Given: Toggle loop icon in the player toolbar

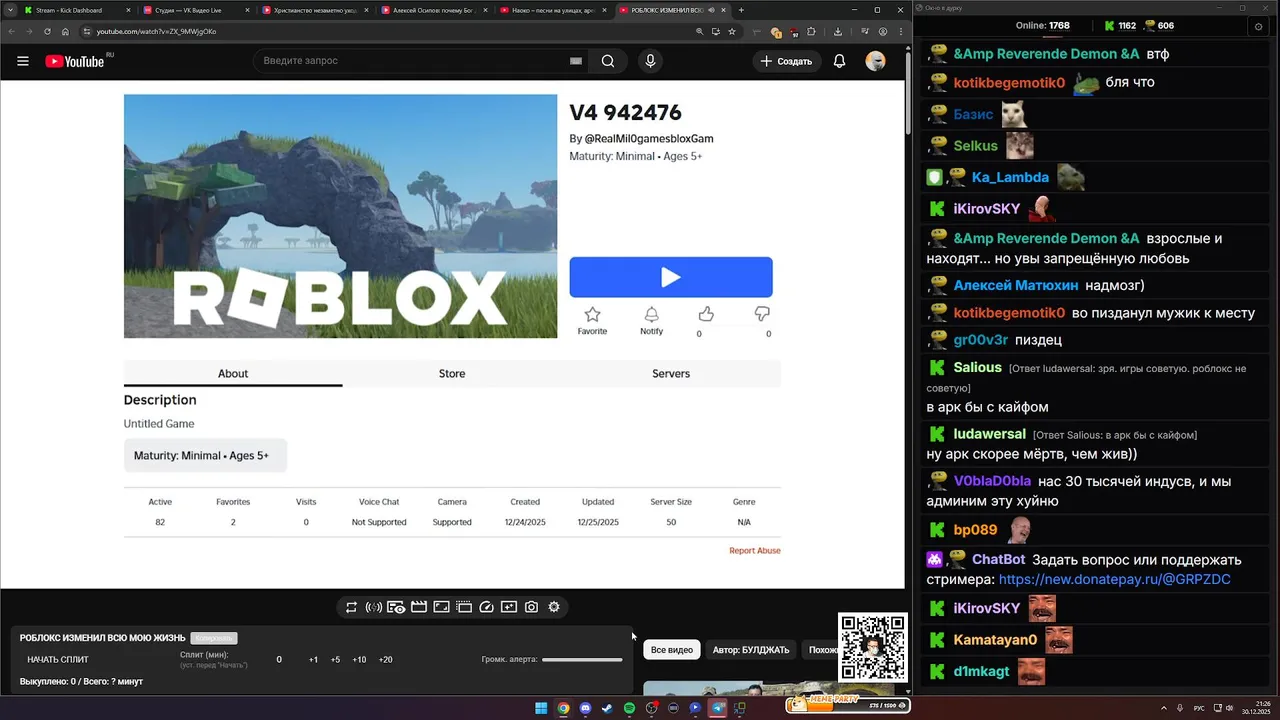Looking at the screenshot, I should click(x=351, y=607).
